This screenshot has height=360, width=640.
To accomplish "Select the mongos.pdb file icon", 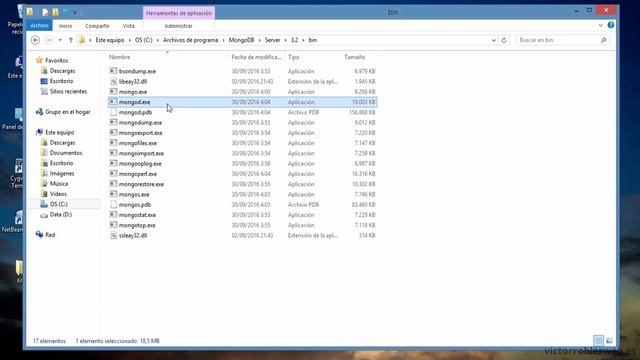I will click(x=113, y=204).
